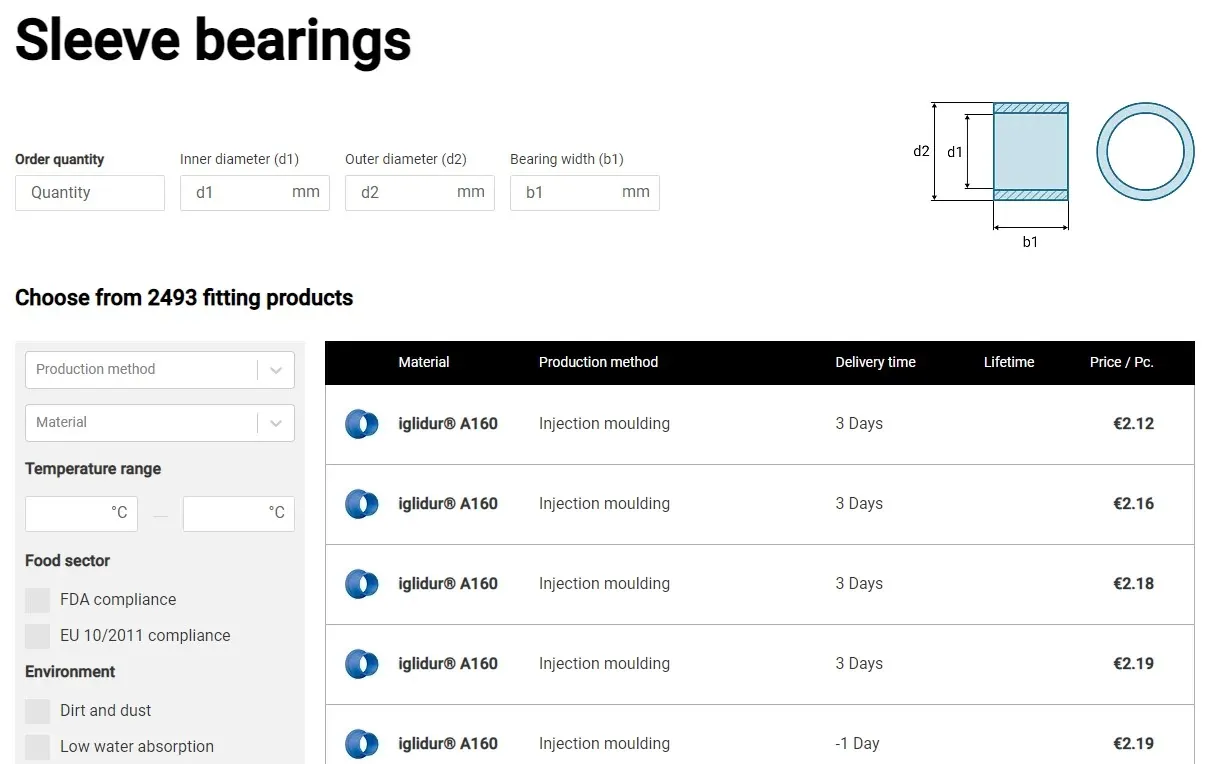The image size is (1213, 764).
Task: Expand the Material filter dropdown
Action: click(x=160, y=423)
